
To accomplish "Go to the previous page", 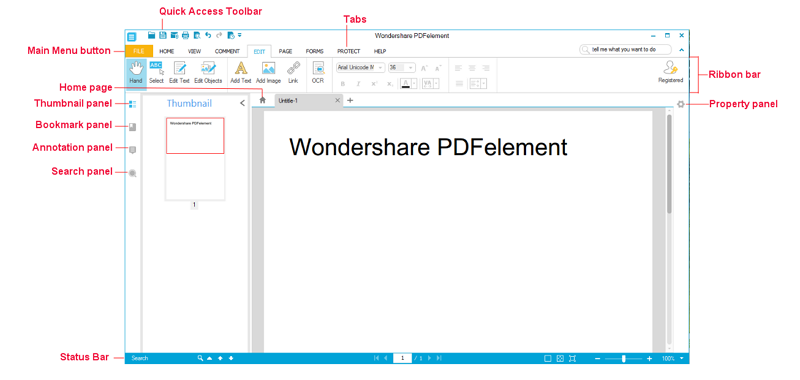I will tap(386, 359).
